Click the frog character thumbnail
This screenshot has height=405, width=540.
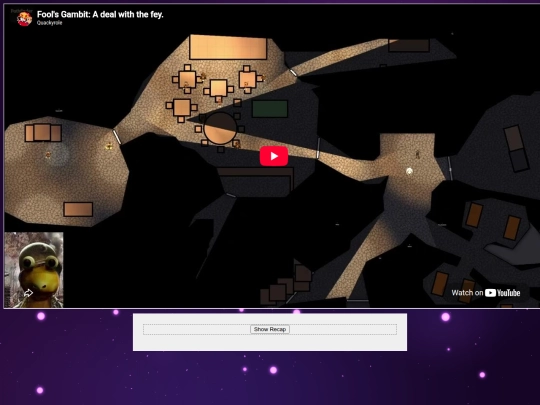tap(34, 270)
